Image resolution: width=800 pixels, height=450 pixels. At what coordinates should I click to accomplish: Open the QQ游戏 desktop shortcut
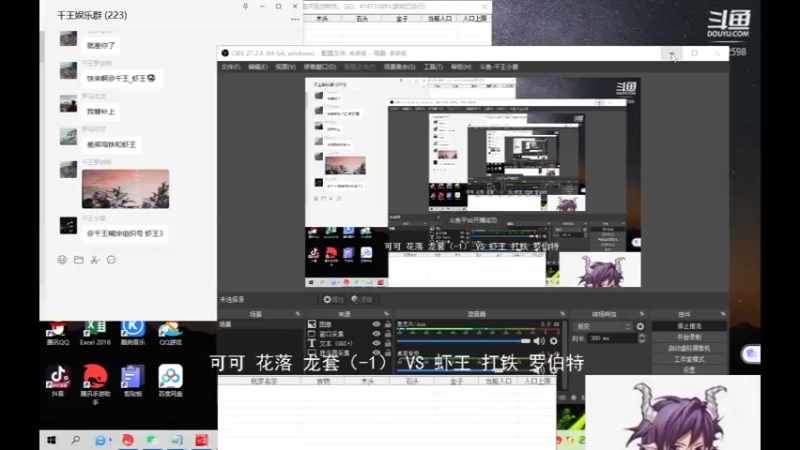[x=170, y=334]
